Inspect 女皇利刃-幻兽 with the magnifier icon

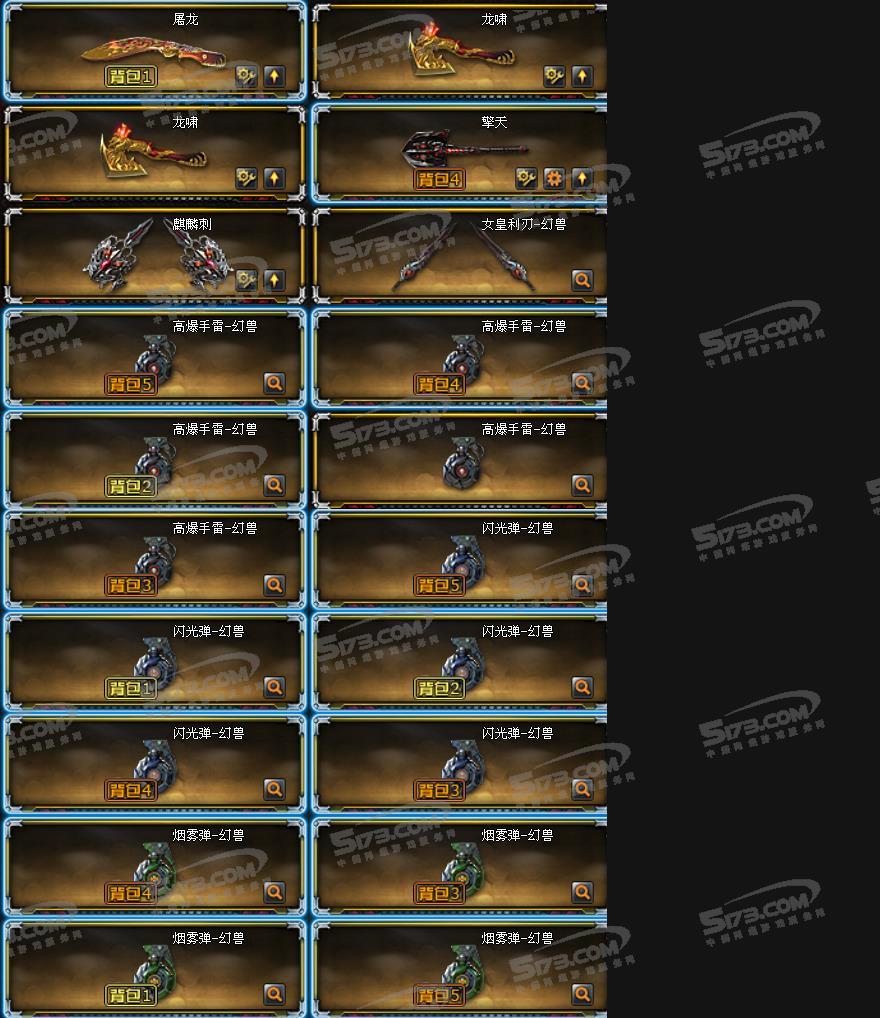[x=582, y=280]
